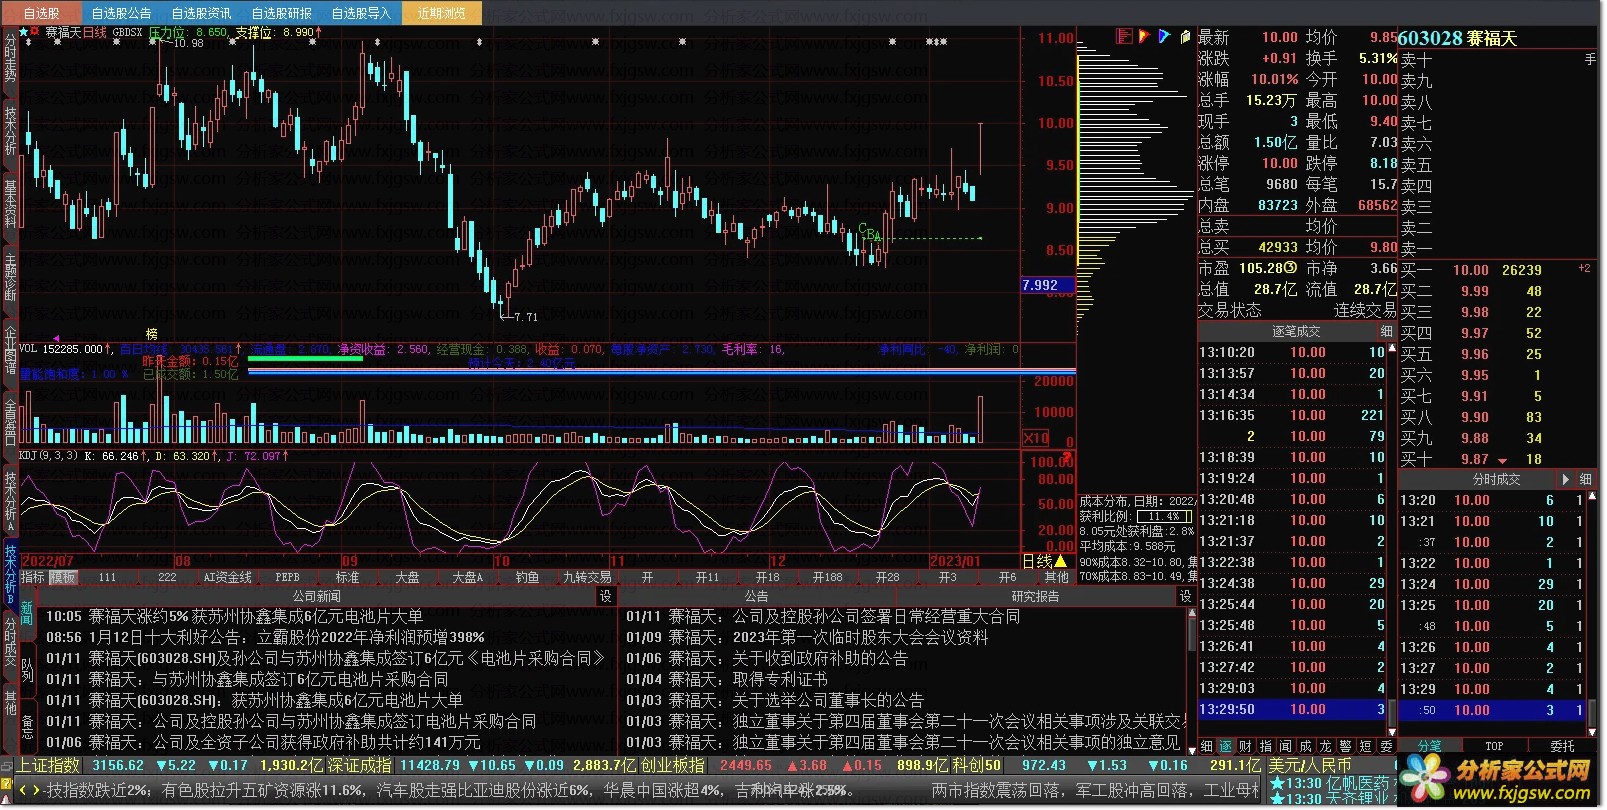Click 细 detail button in 分时成交 header
The width and height of the screenshot is (1607, 810).
[1585, 480]
